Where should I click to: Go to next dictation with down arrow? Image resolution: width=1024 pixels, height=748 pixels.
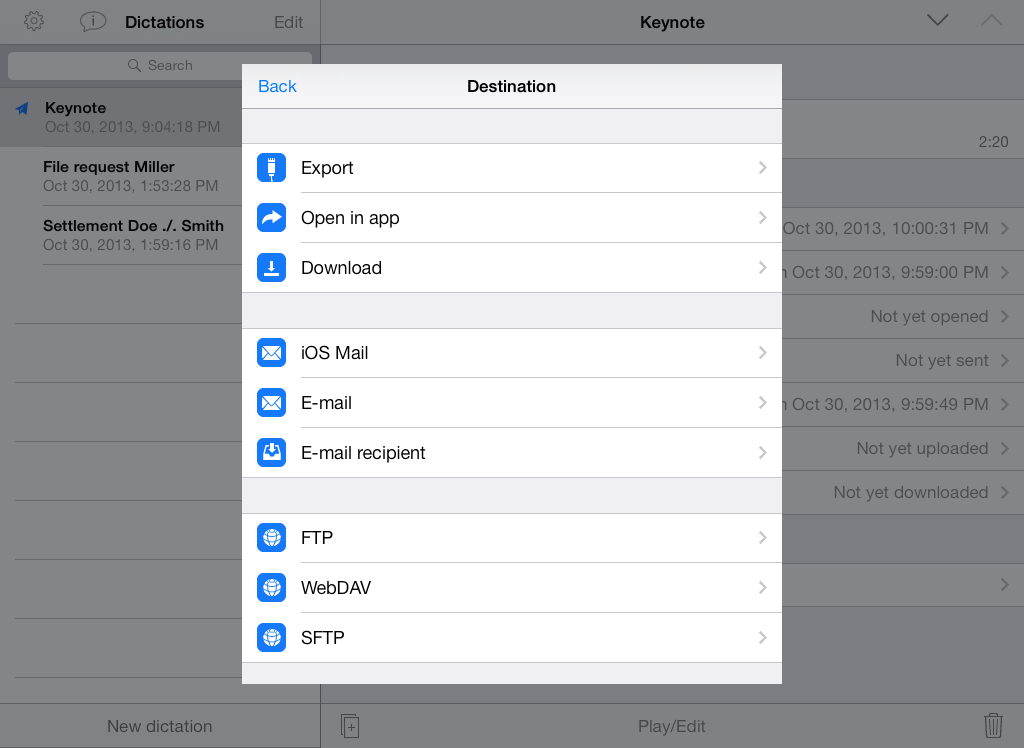pyautogui.click(x=937, y=20)
